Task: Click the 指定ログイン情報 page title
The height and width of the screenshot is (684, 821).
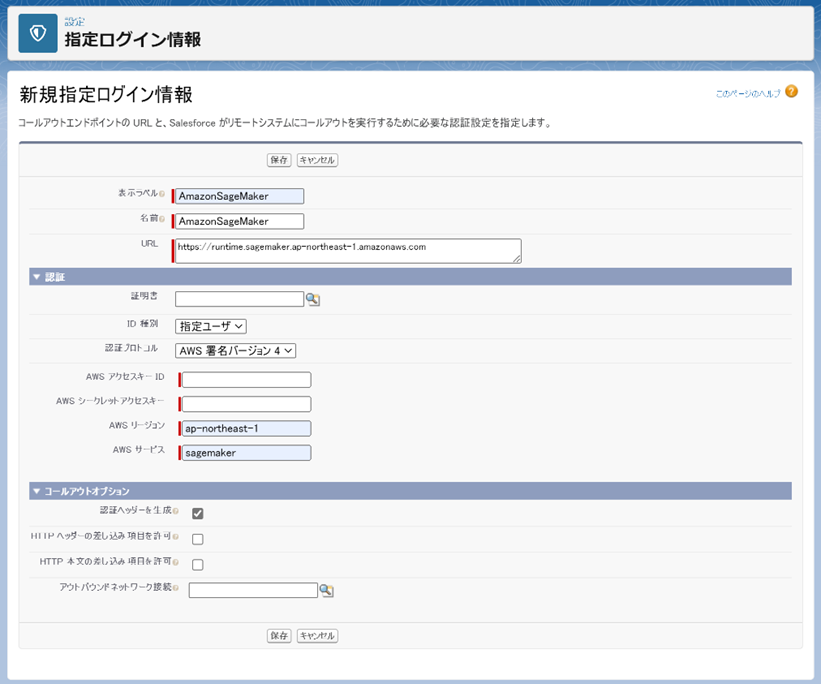Action: pos(132,40)
